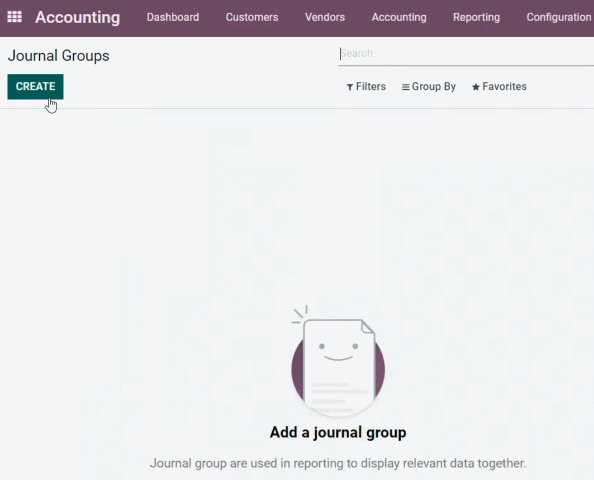Viewport: 594px width, 480px height.
Task: Focus the Search input field
Action: click(466, 54)
